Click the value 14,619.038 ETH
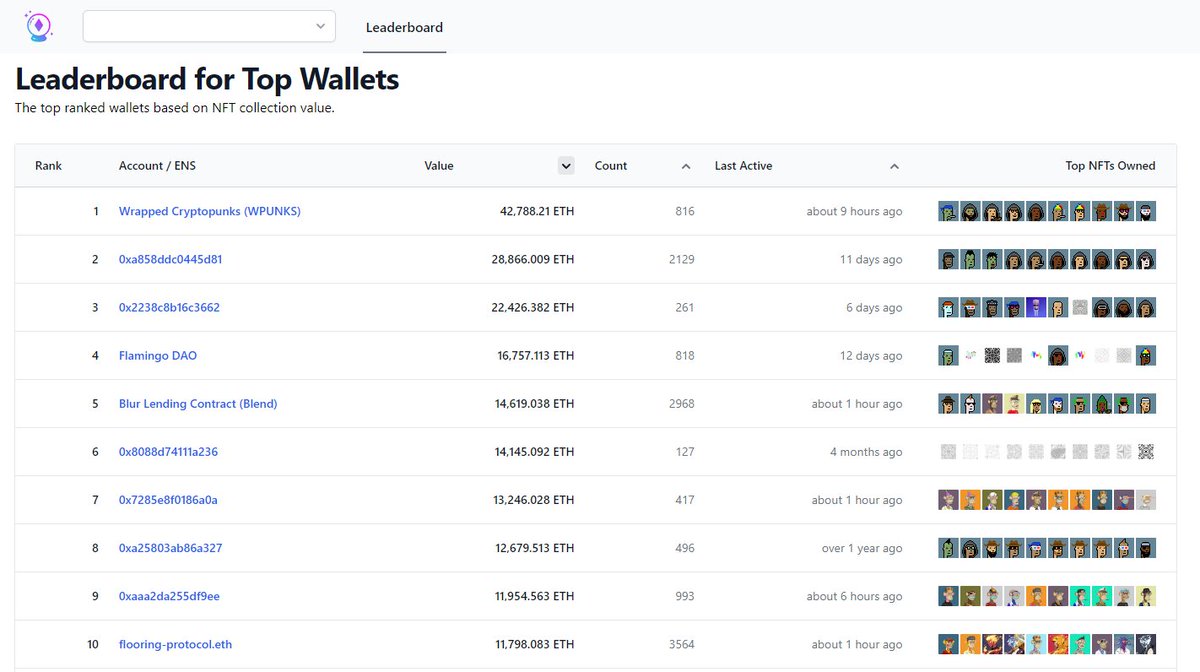Image resolution: width=1200 pixels, height=672 pixels. (x=534, y=404)
